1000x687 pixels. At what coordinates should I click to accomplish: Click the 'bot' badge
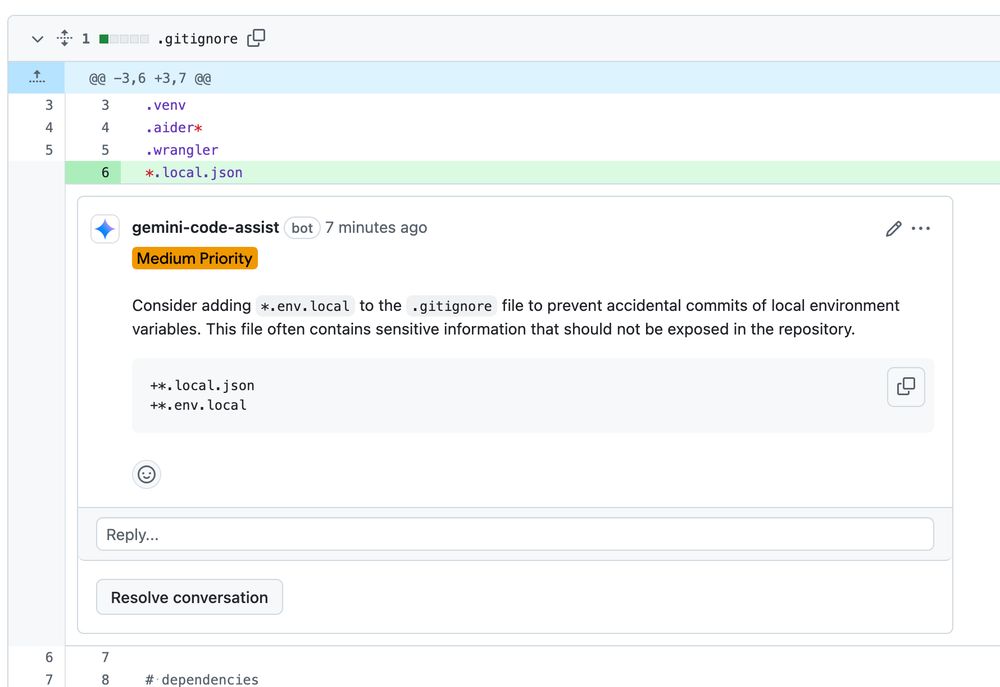[302, 228]
